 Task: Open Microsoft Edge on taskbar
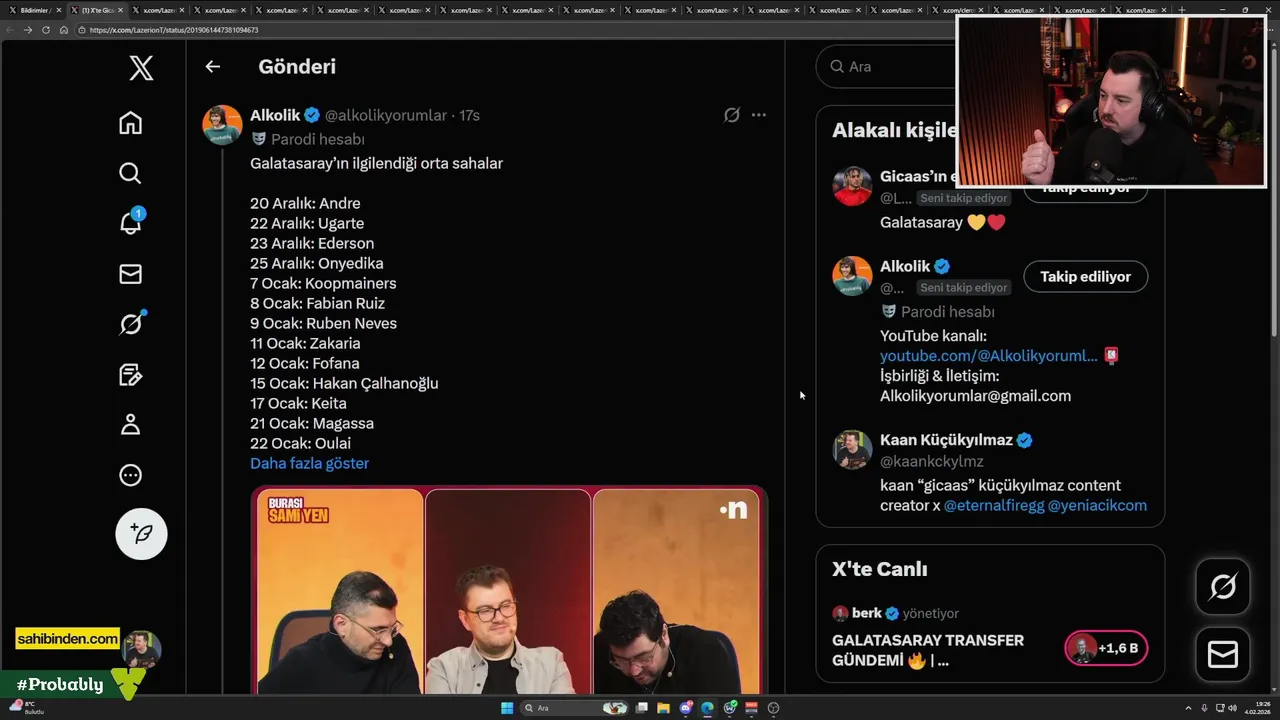[x=708, y=708]
